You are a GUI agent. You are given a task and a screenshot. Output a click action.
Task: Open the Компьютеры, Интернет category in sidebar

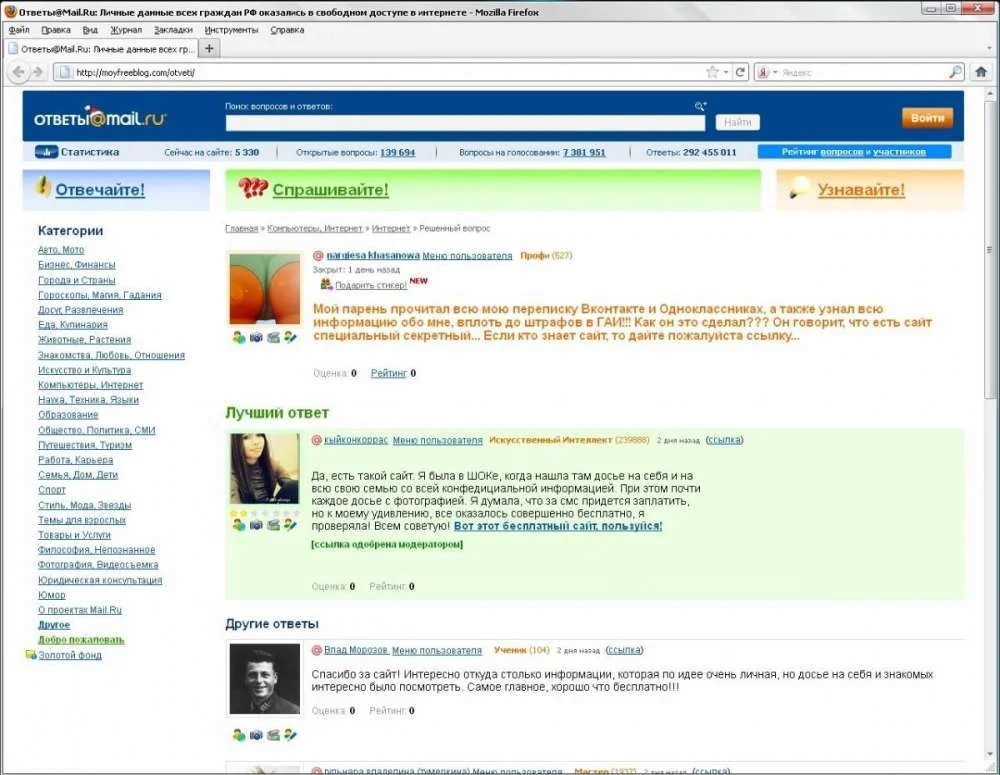click(x=91, y=385)
